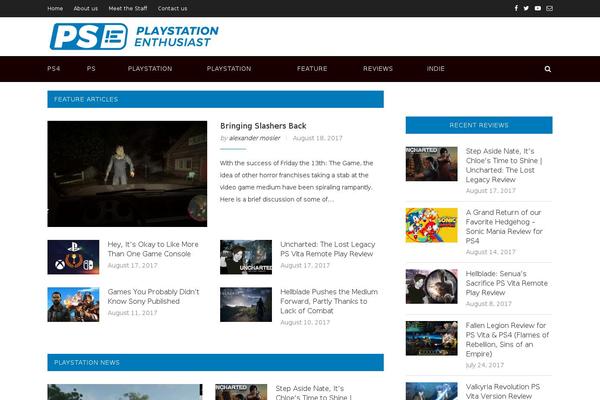Click the Hellblade Pushes the Medium thumbnail
This screenshot has height=400, width=600.
tap(246, 305)
